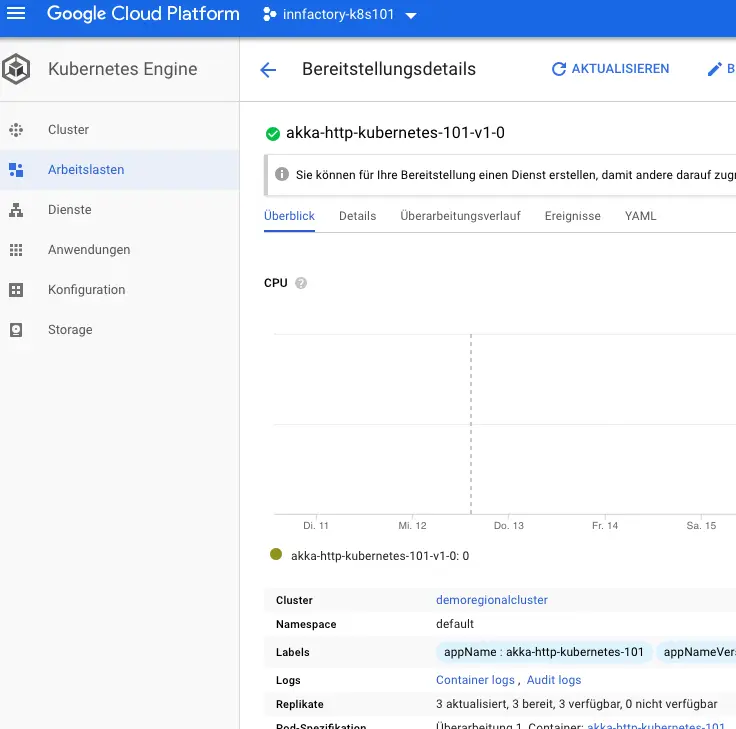Open the Cluster section
The width and height of the screenshot is (736, 729).
click(x=120, y=130)
